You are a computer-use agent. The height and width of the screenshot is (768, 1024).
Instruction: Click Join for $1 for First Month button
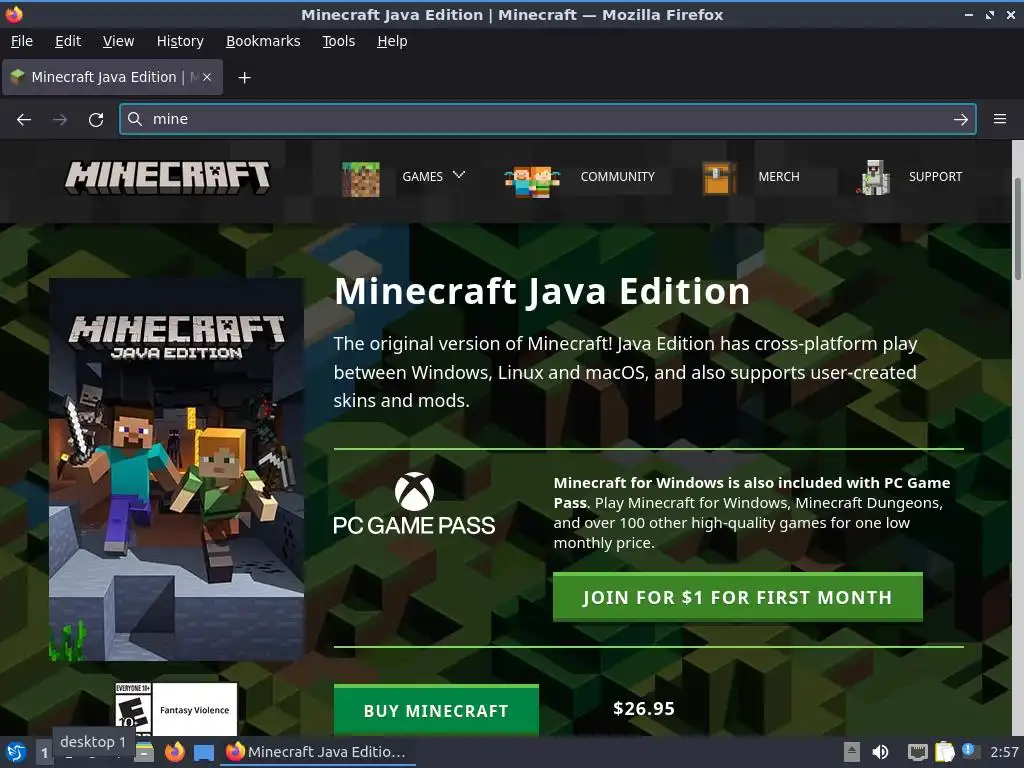(737, 597)
